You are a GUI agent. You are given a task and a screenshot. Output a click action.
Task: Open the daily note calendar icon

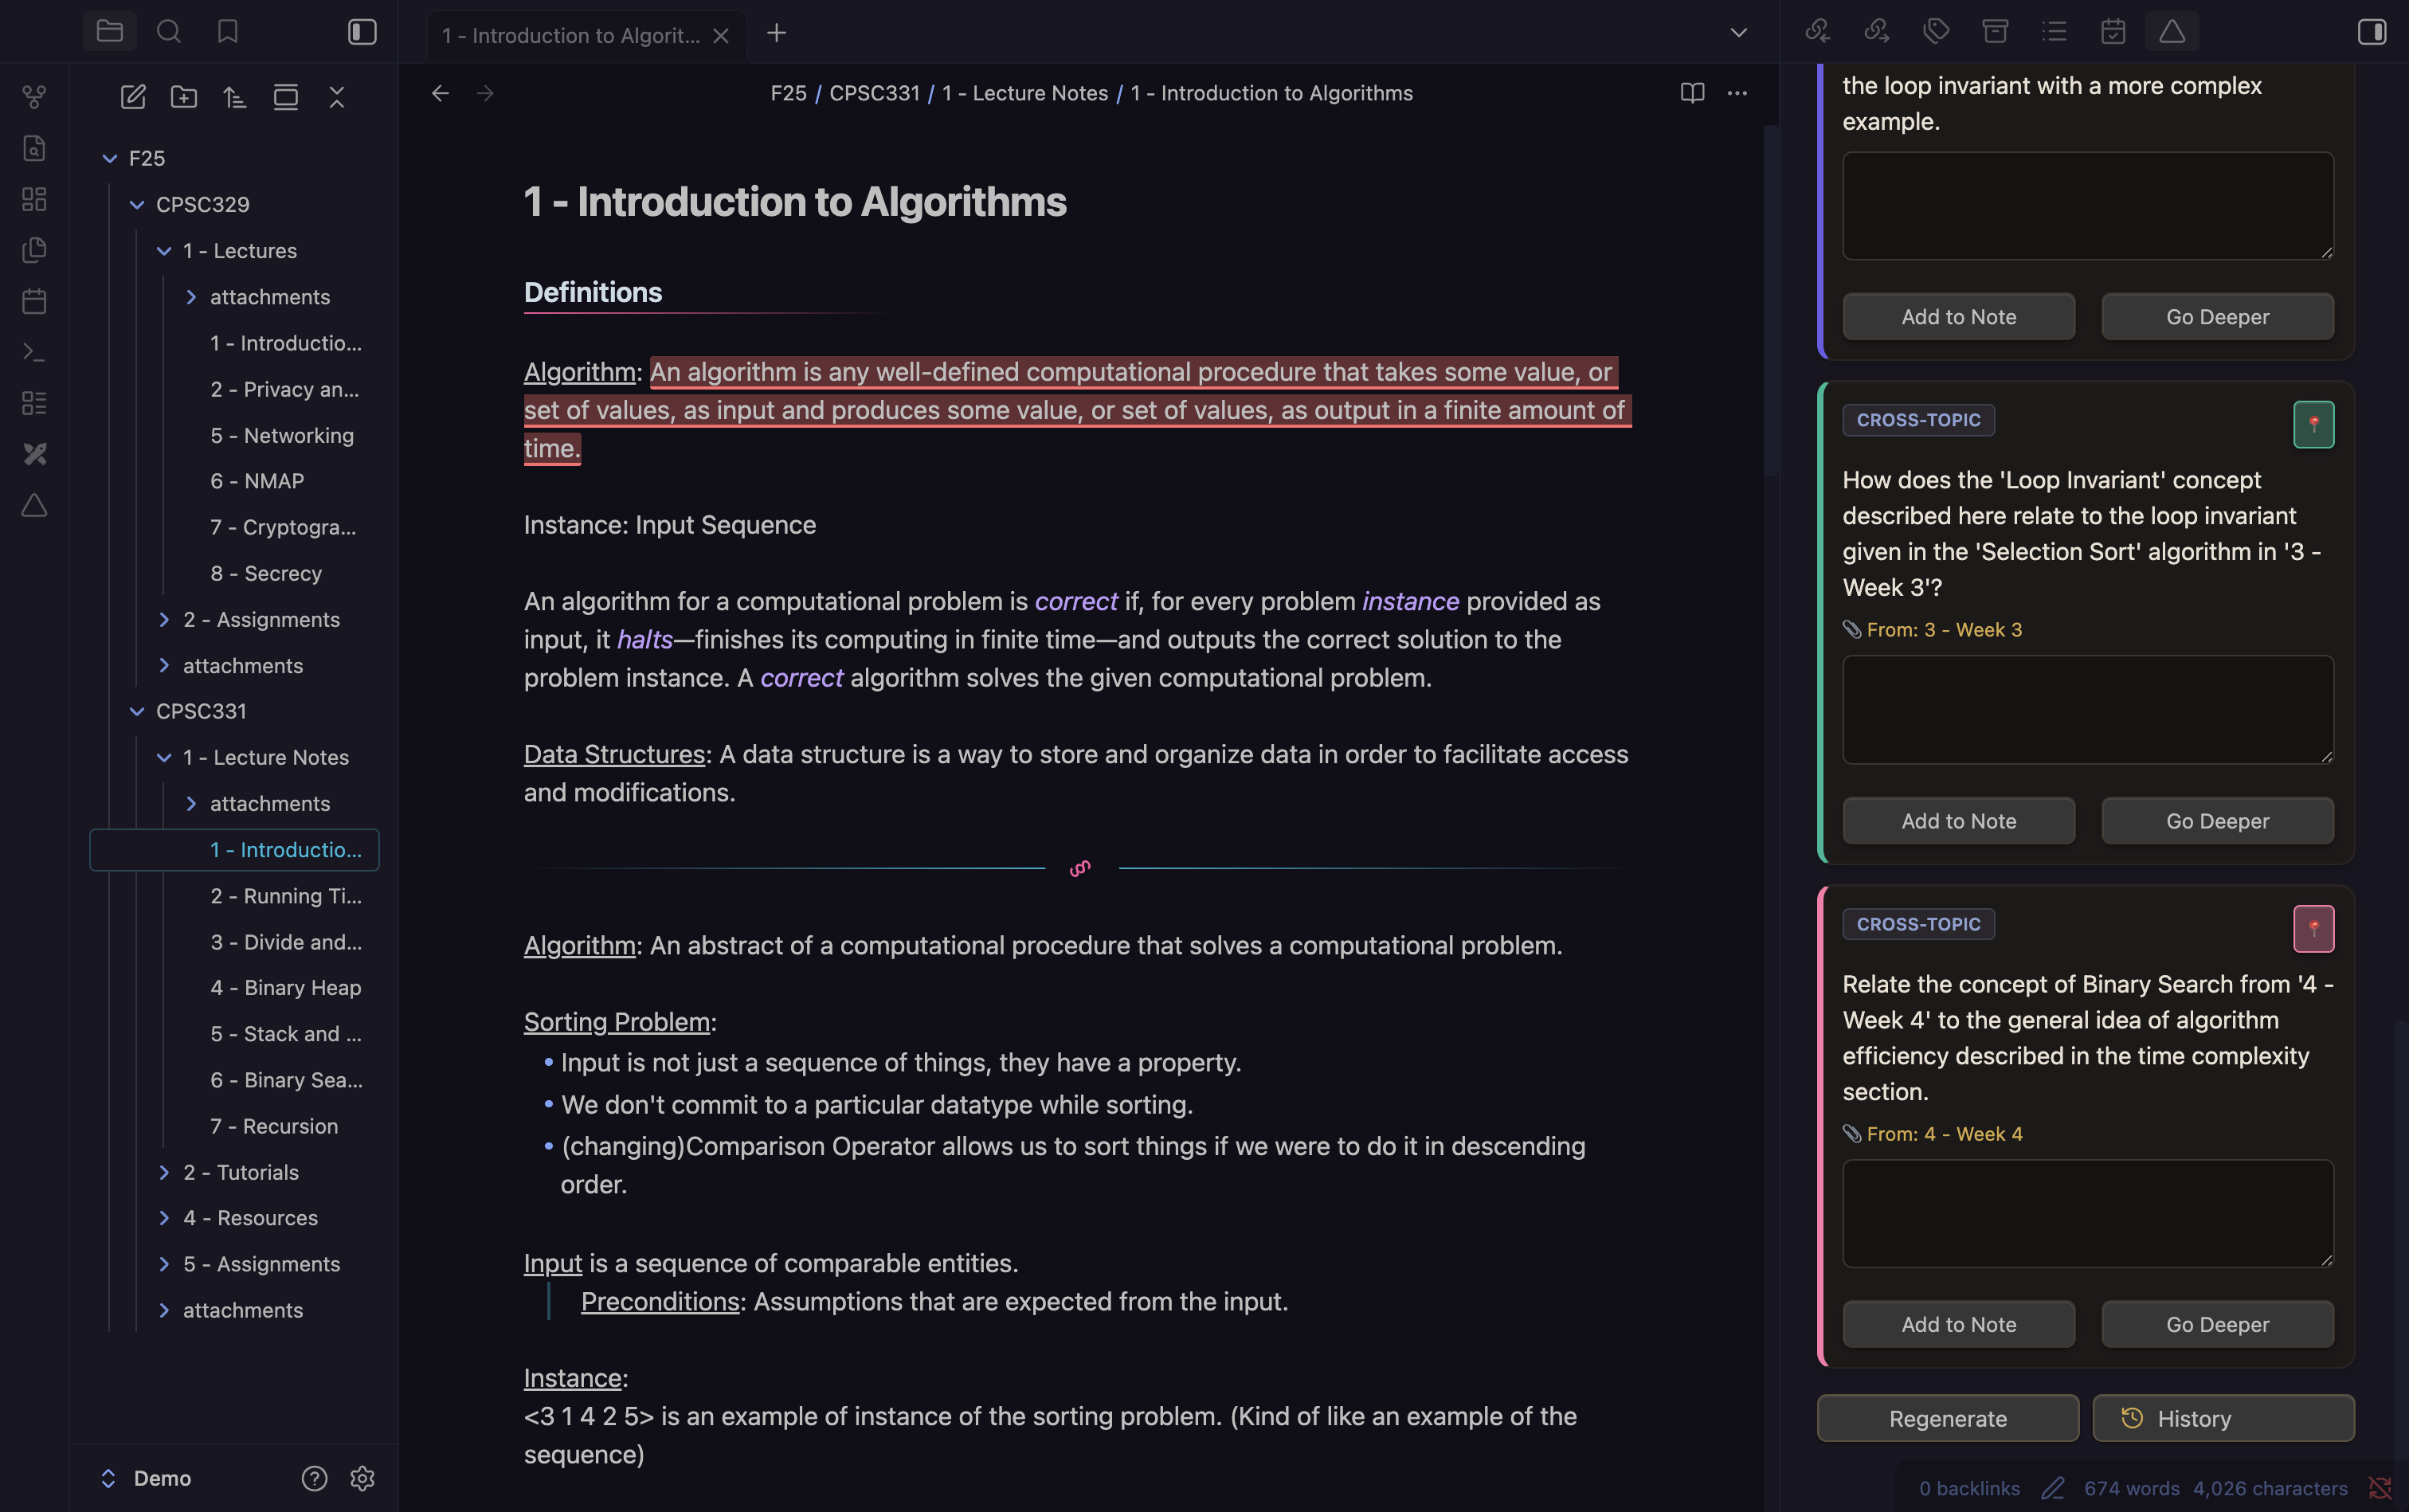coord(34,301)
